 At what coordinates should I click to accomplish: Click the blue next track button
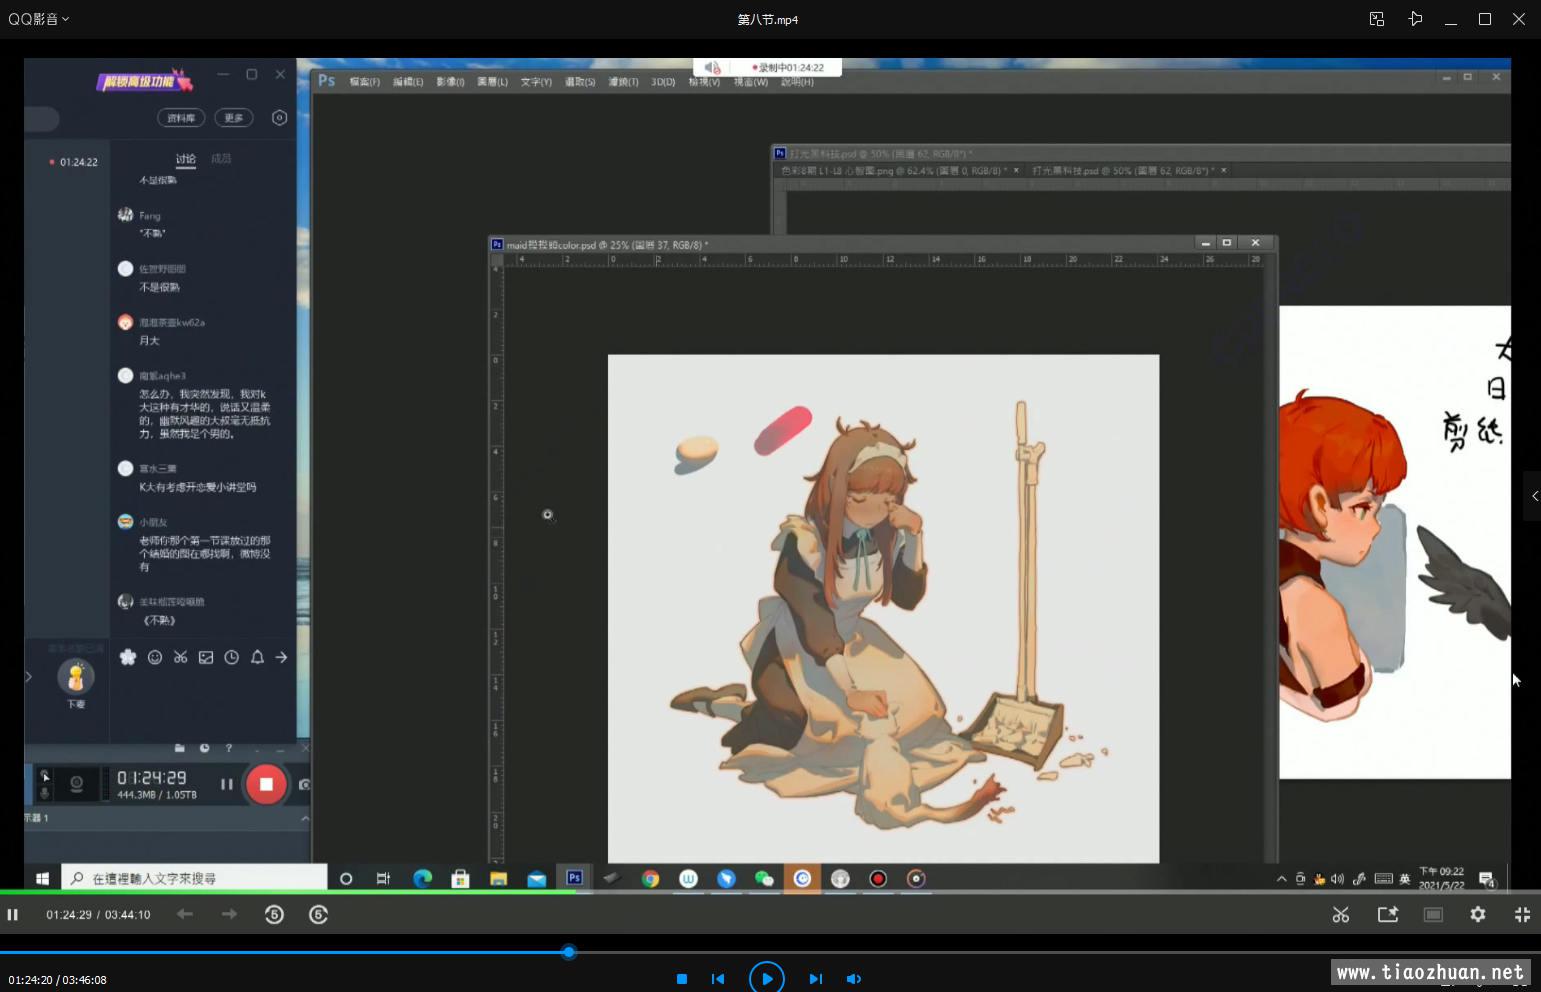pyautogui.click(x=815, y=979)
